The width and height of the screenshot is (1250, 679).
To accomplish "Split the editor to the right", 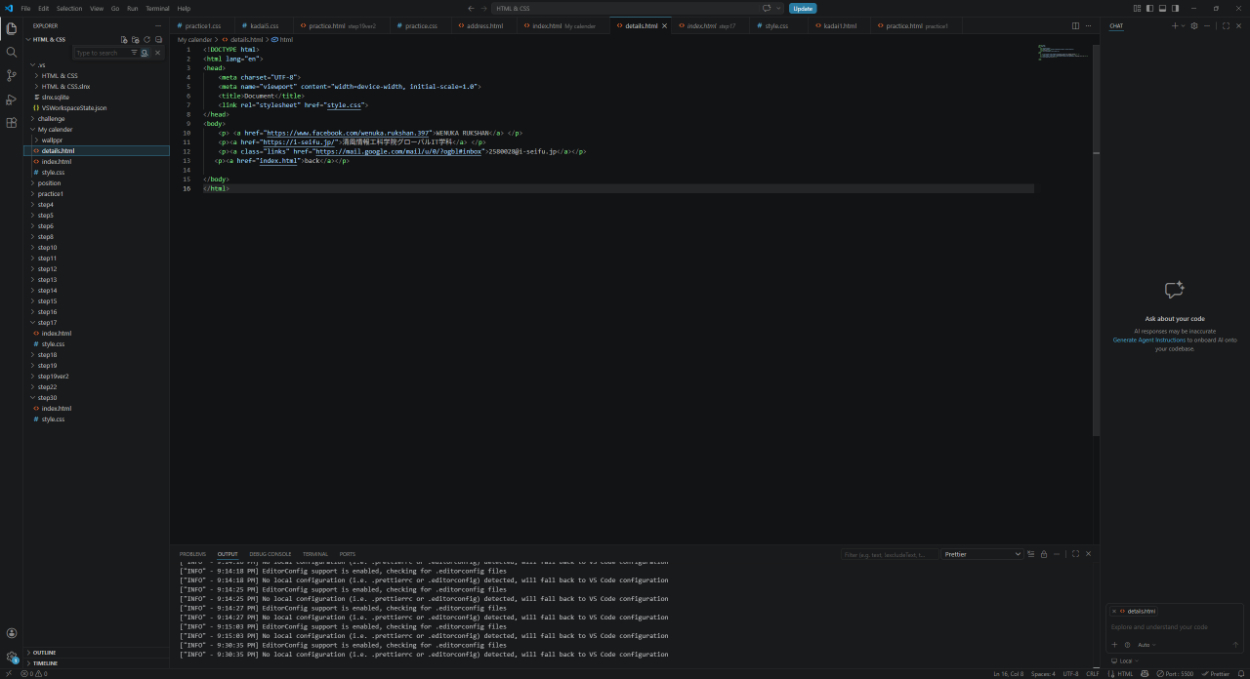I will coord(1076,26).
